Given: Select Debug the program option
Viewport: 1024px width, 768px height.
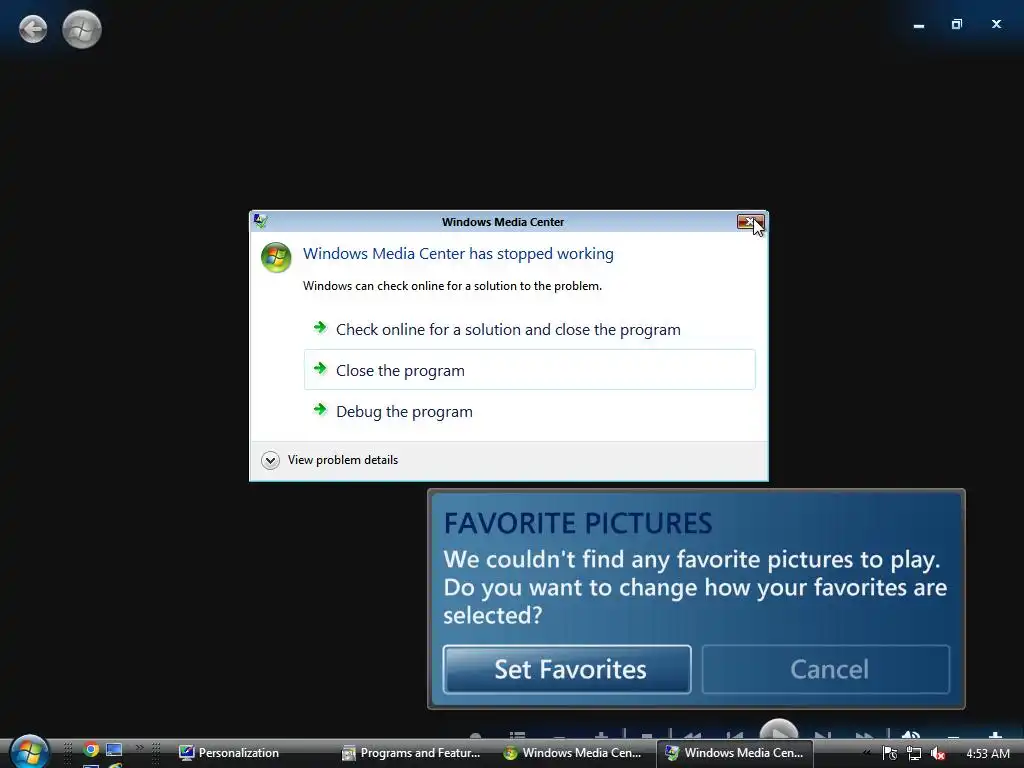Looking at the screenshot, I should pyautogui.click(x=530, y=411).
